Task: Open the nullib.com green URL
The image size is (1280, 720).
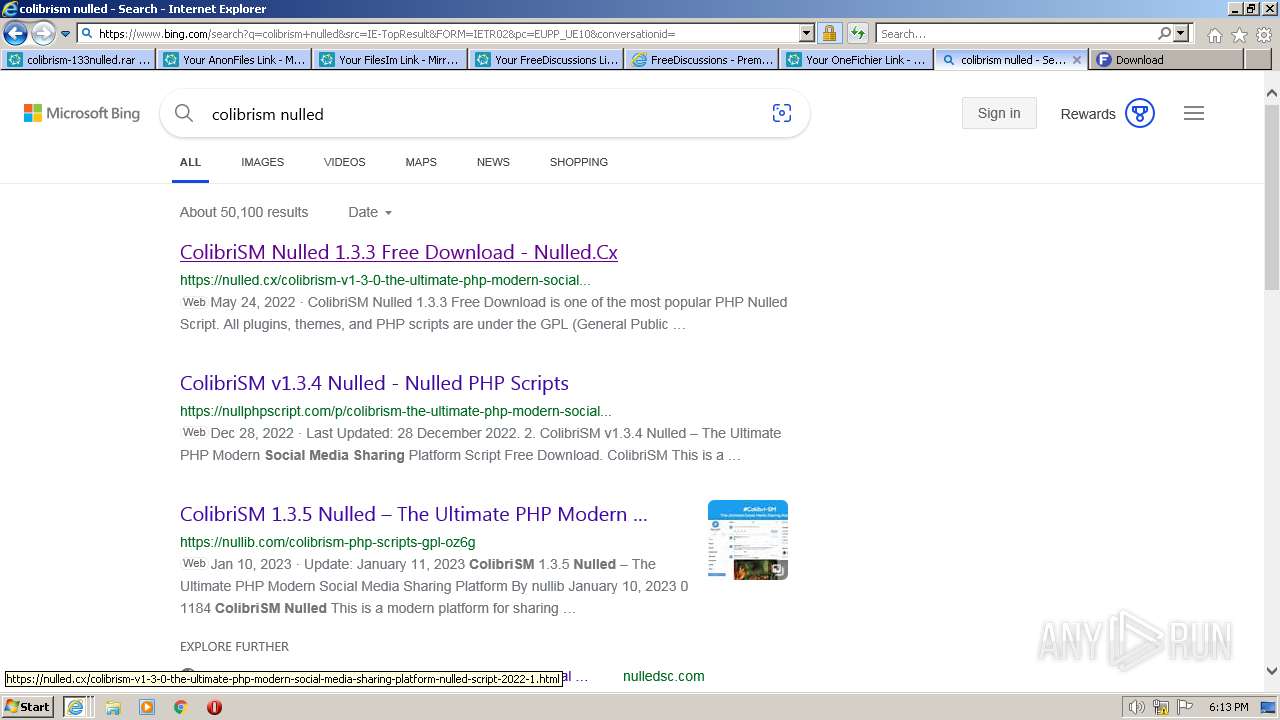Action: [328, 542]
